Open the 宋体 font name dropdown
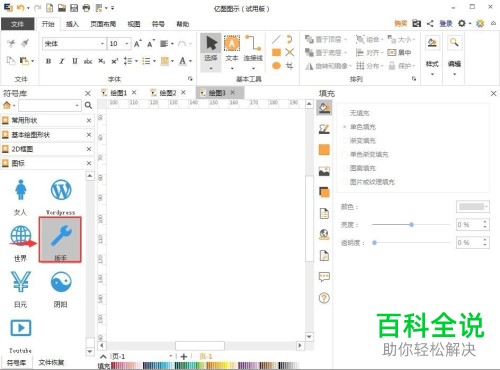The image size is (500, 370). pyautogui.click(x=102, y=44)
